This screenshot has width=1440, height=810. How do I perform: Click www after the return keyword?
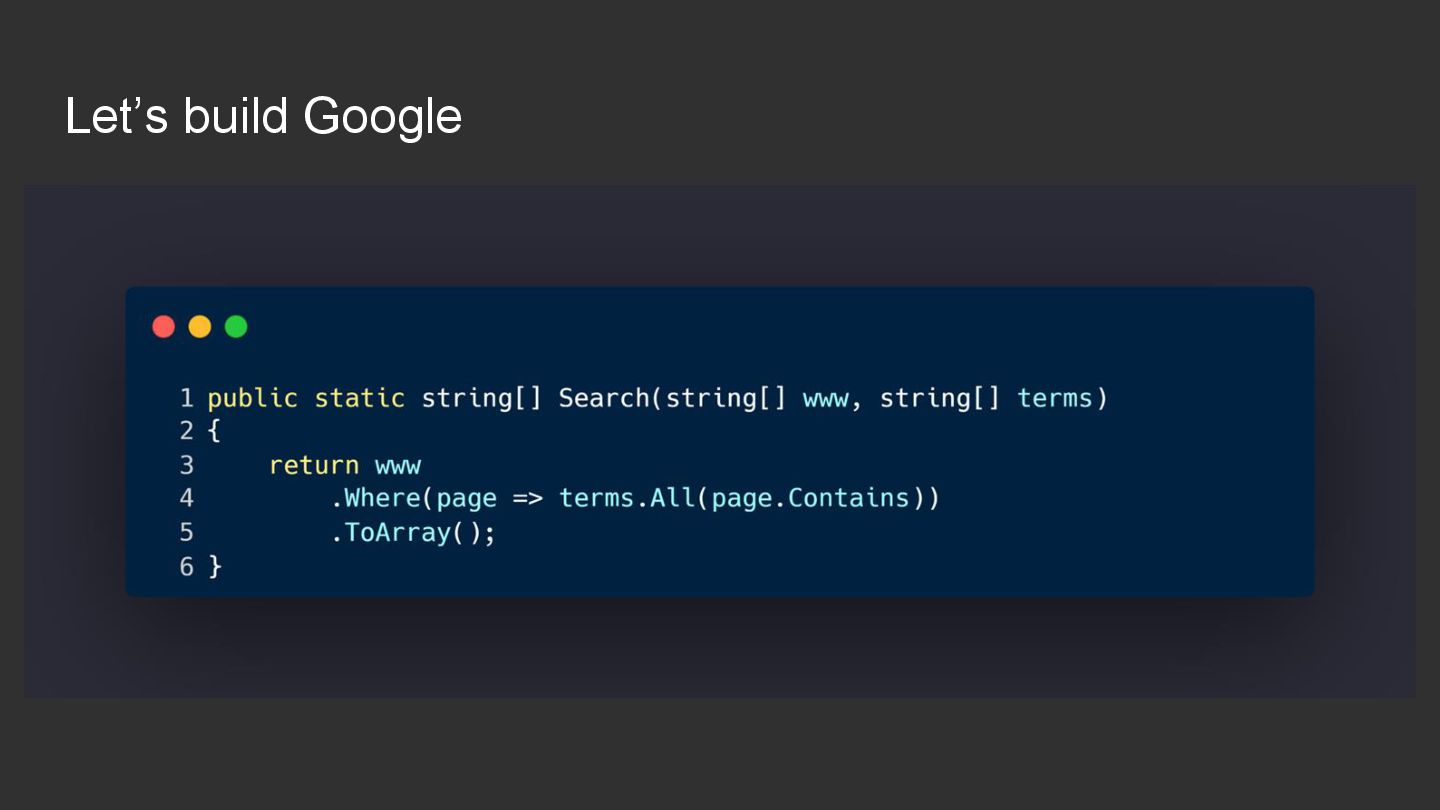398,466
